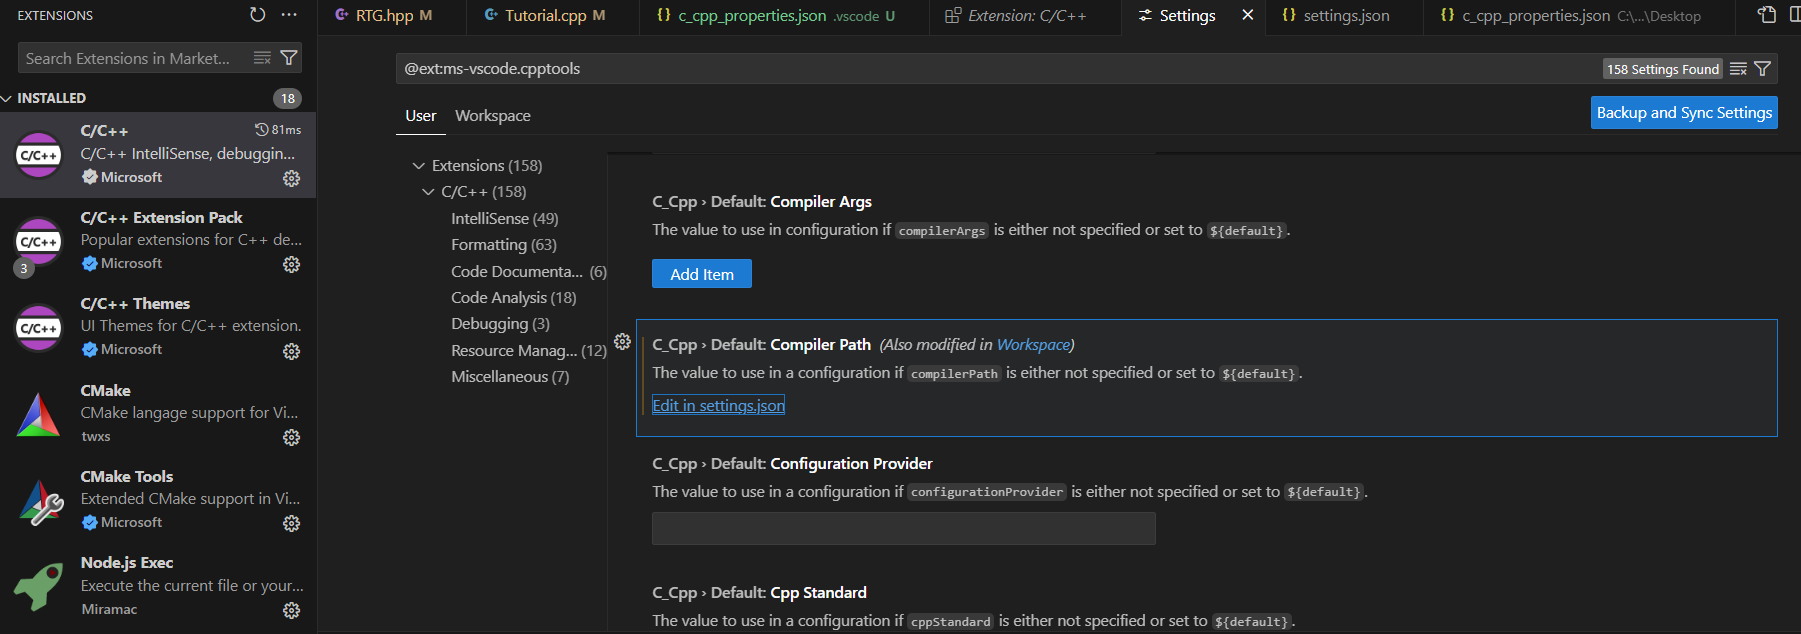Viewport: 1801px width, 634px height.
Task: Refresh the extensions list
Action: click(x=257, y=15)
